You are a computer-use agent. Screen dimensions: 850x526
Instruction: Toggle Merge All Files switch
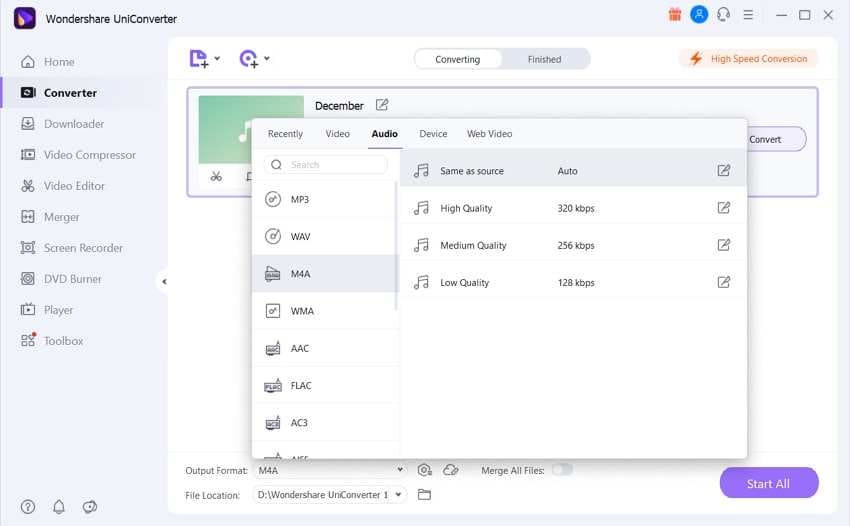click(562, 470)
